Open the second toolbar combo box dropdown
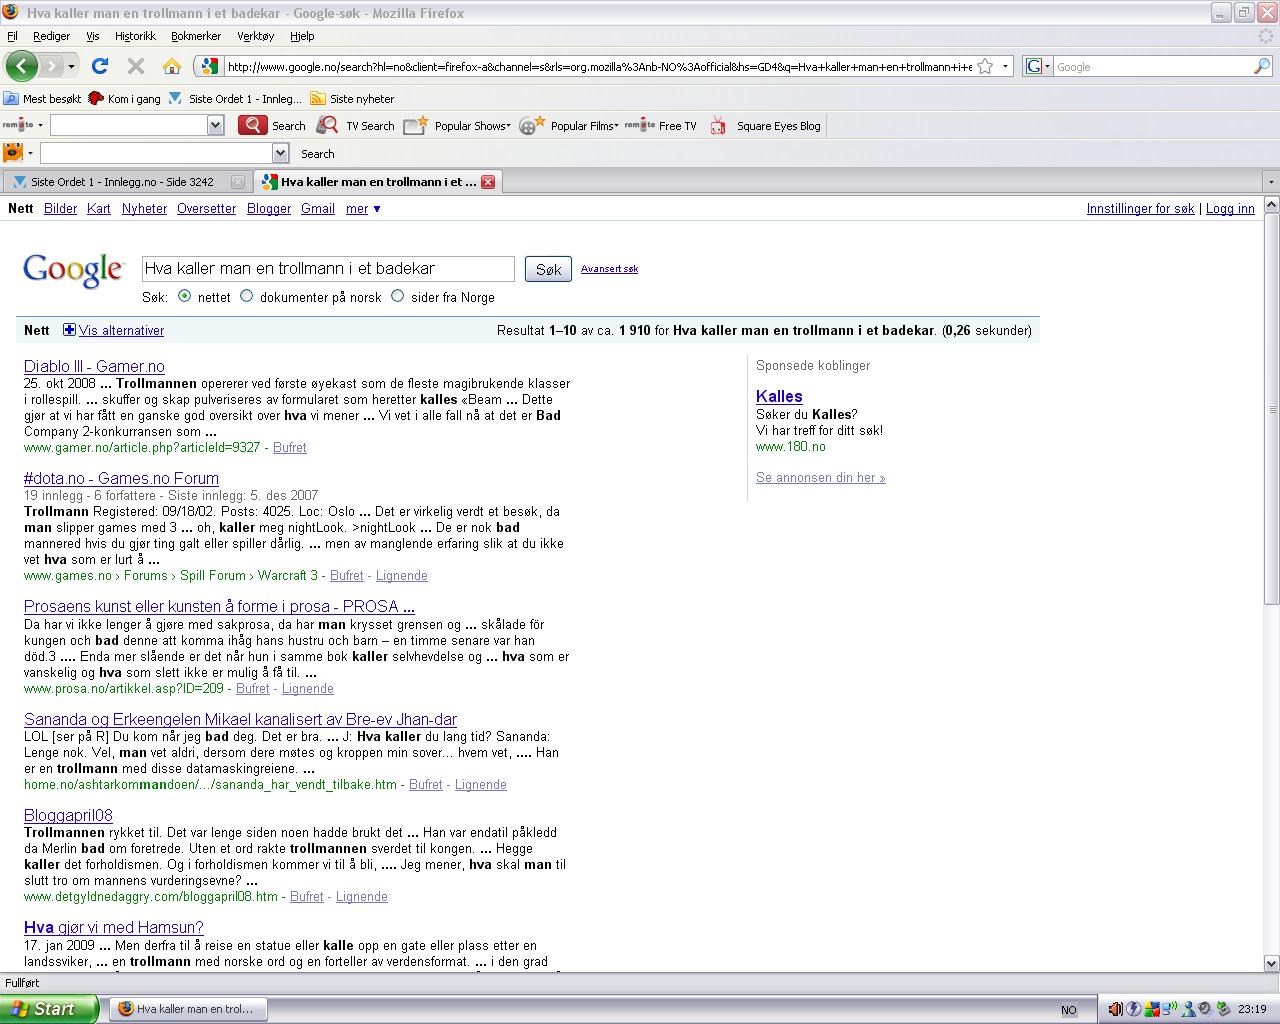1280x1024 pixels. (x=281, y=153)
